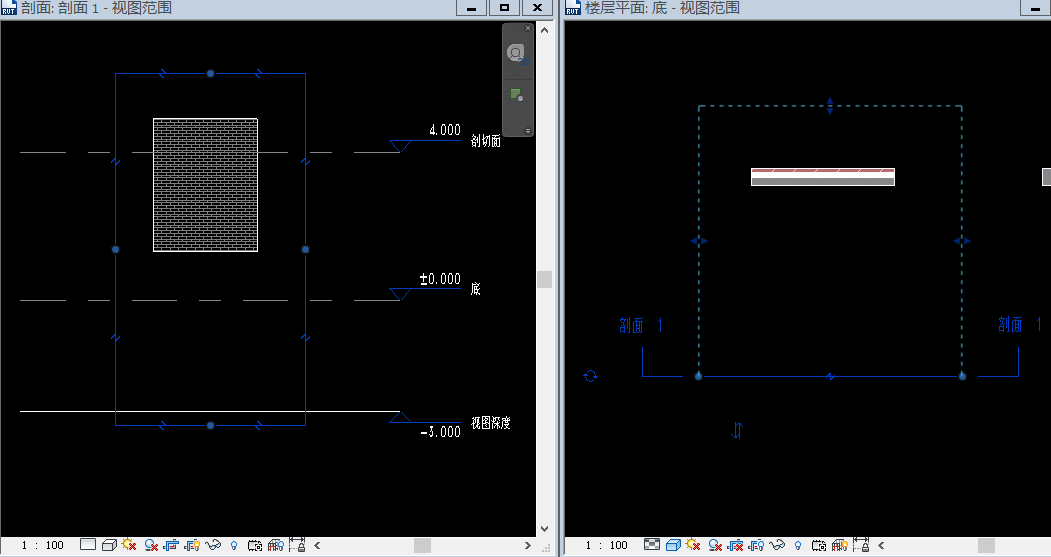Screen dimensions: 1051x557
Task: Reveal hidden elements bulb in section view
Action: [x=234, y=546]
